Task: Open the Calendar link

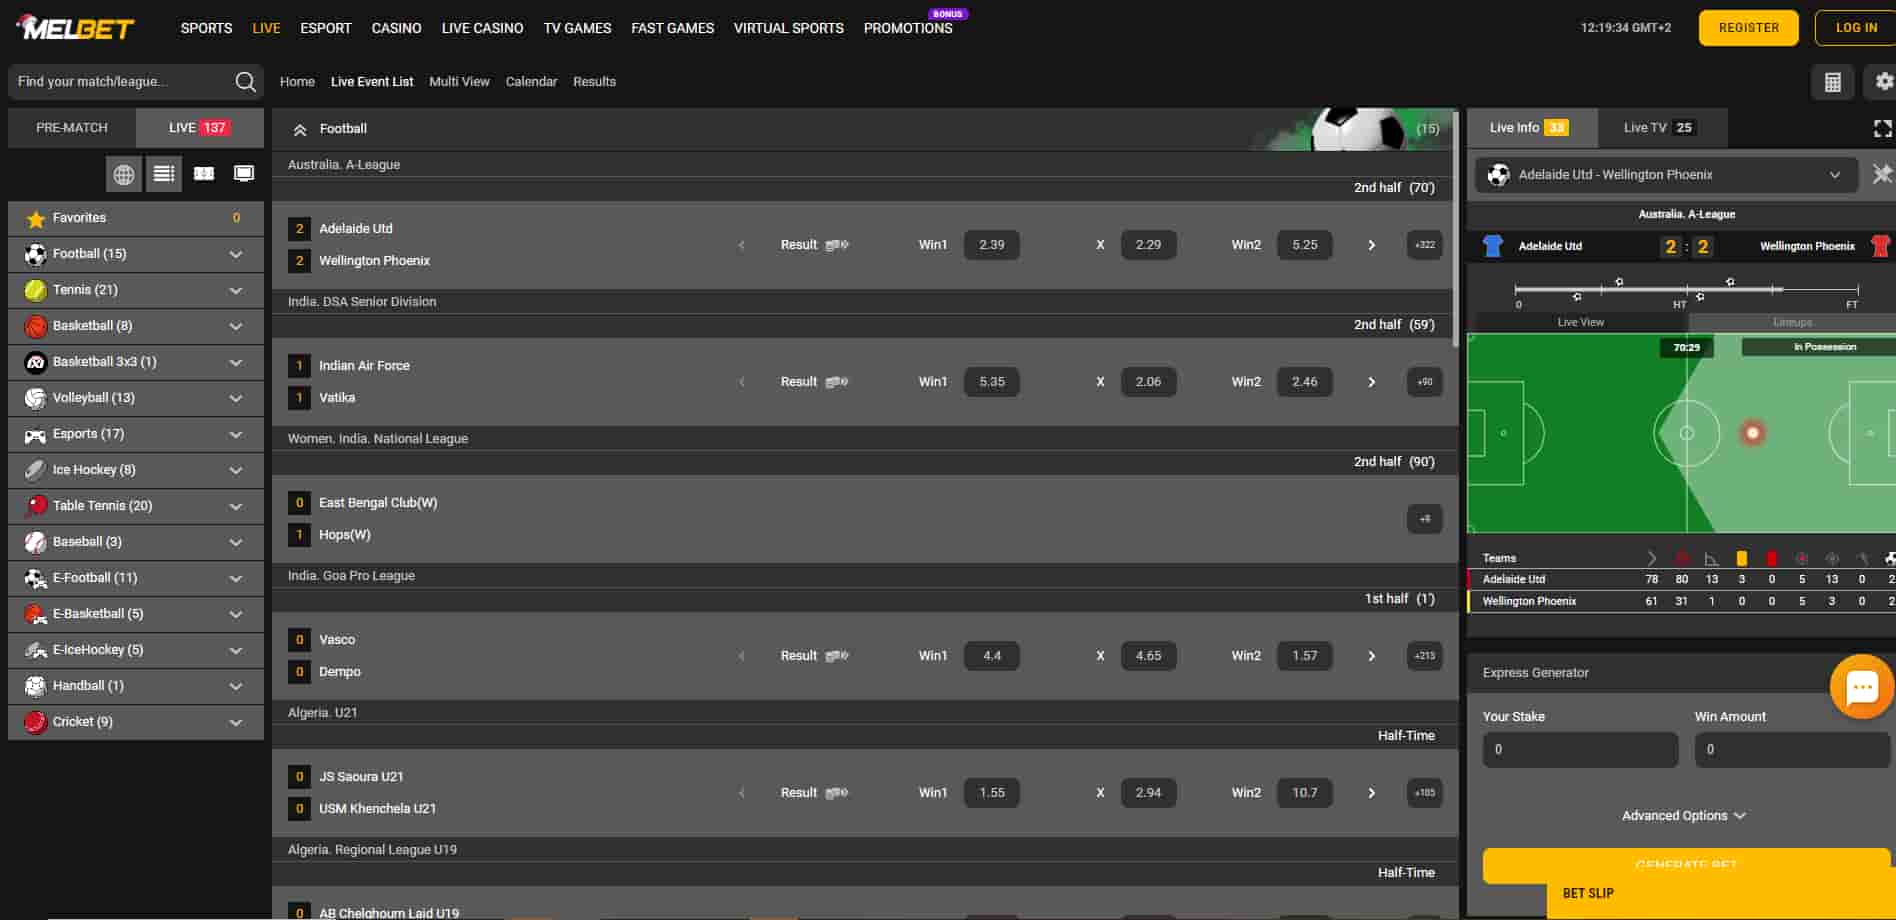Action: [531, 82]
